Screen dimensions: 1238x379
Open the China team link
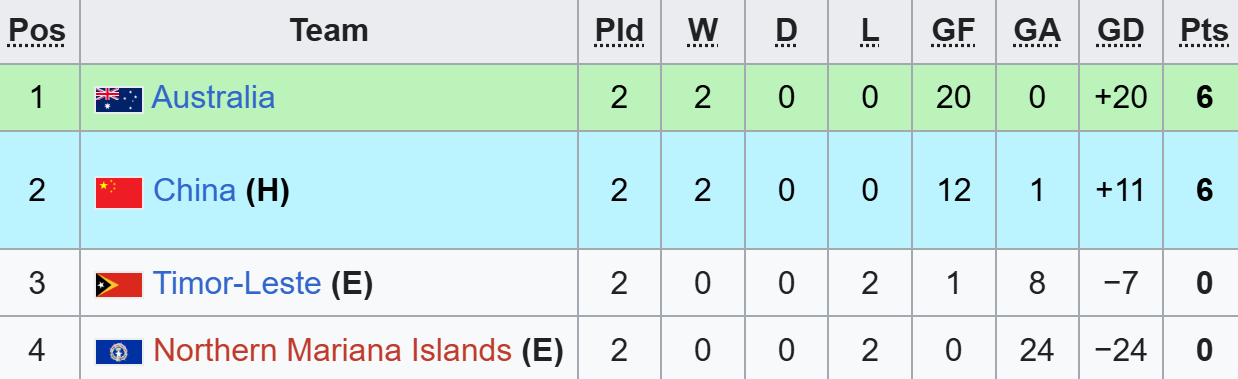click(194, 190)
